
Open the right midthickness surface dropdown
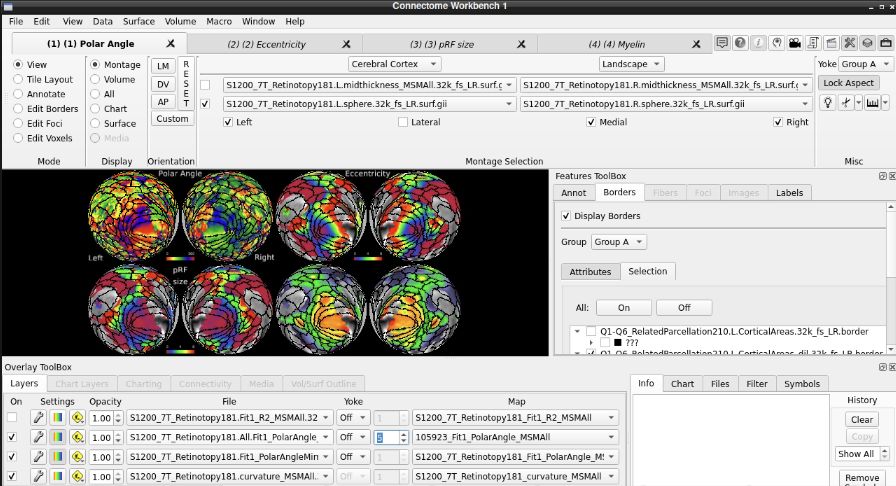[x=666, y=85]
